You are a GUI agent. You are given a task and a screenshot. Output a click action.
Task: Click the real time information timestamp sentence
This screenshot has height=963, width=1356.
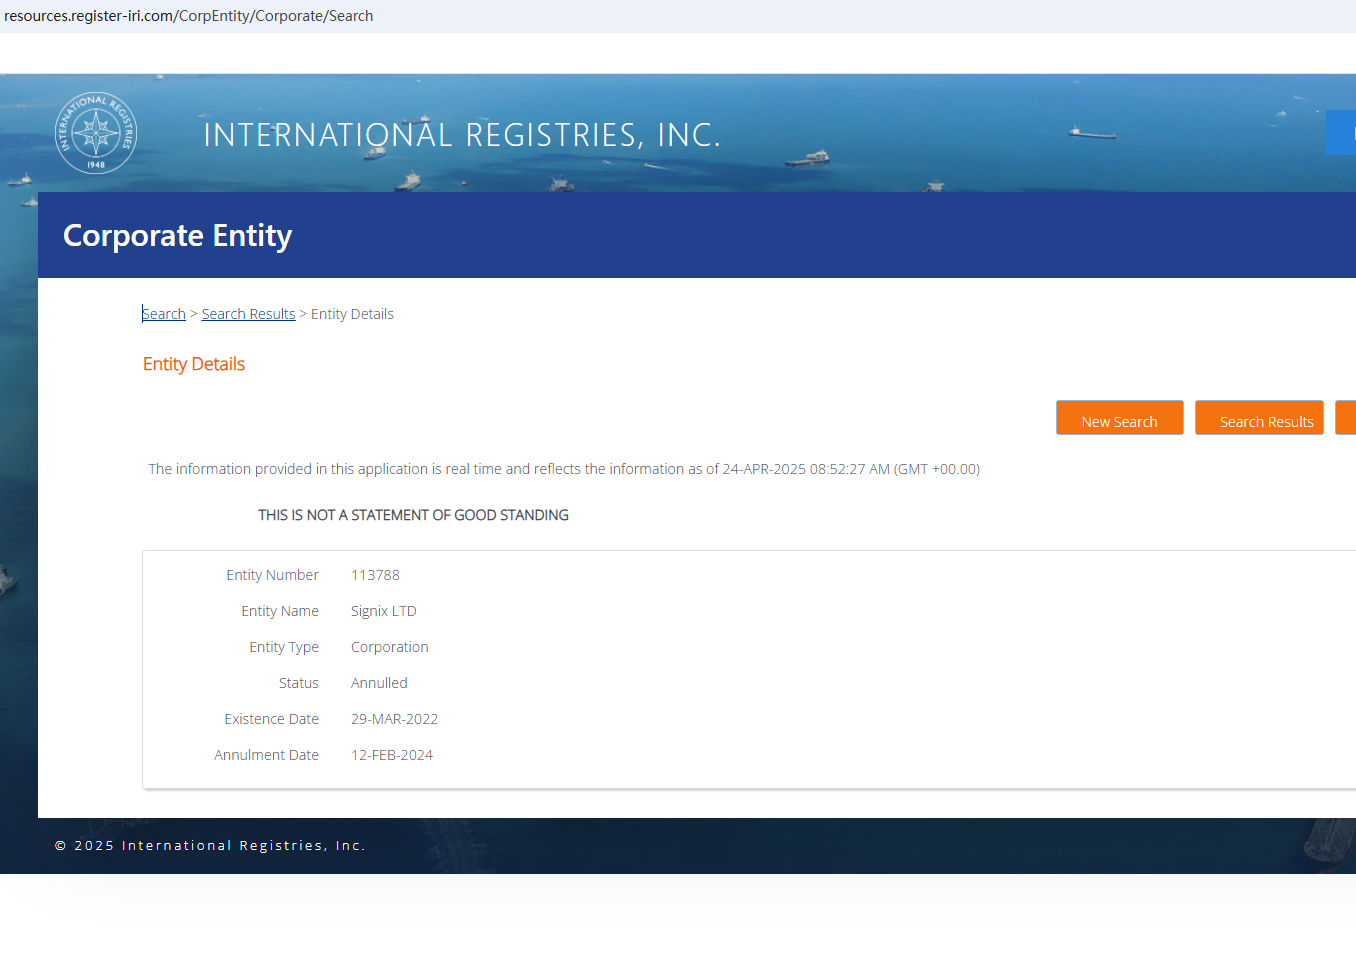coord(564,469)
